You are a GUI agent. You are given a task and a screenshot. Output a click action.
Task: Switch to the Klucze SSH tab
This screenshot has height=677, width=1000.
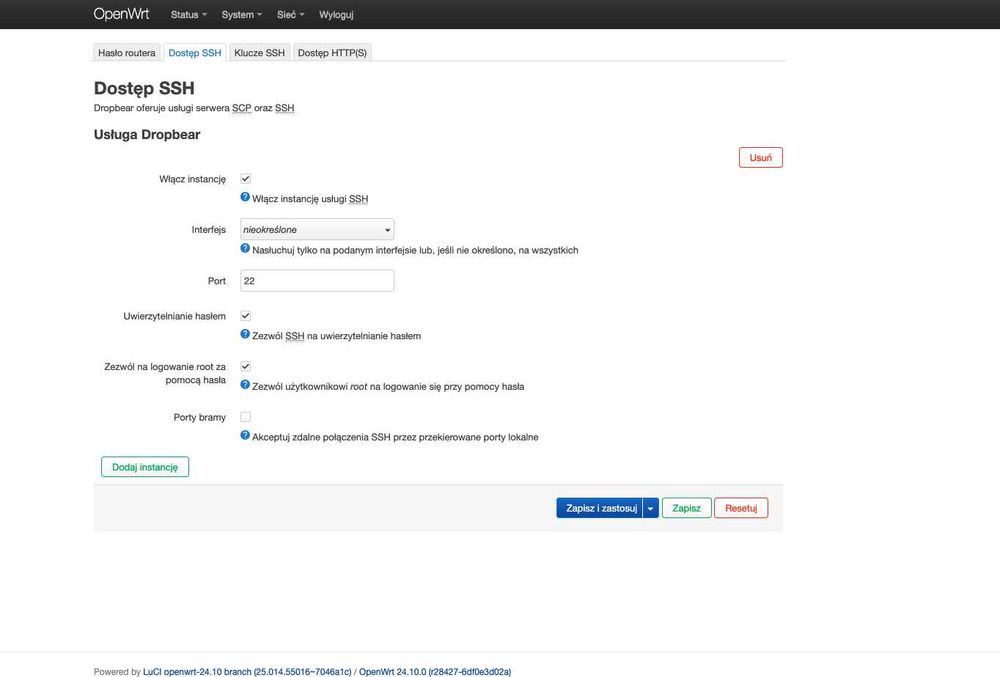259,53
